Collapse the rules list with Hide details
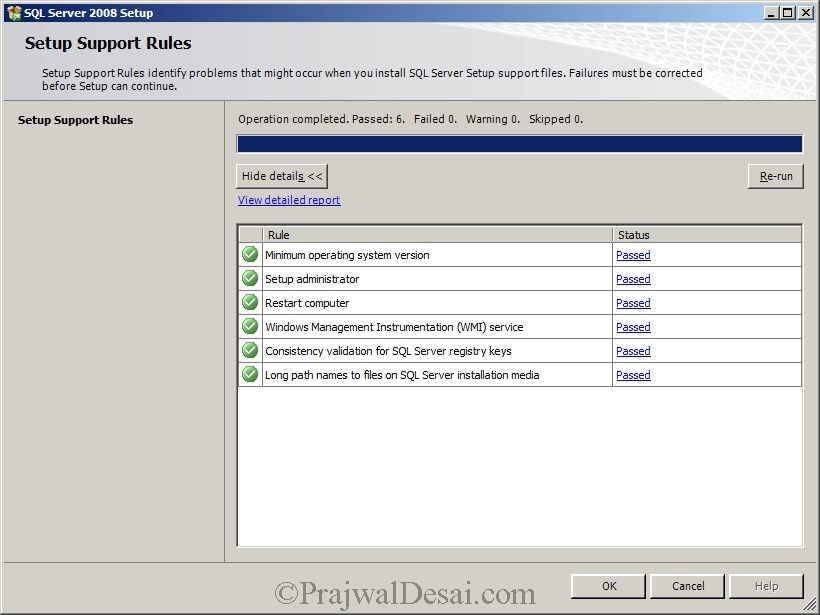820x615 pixels. 282,176
